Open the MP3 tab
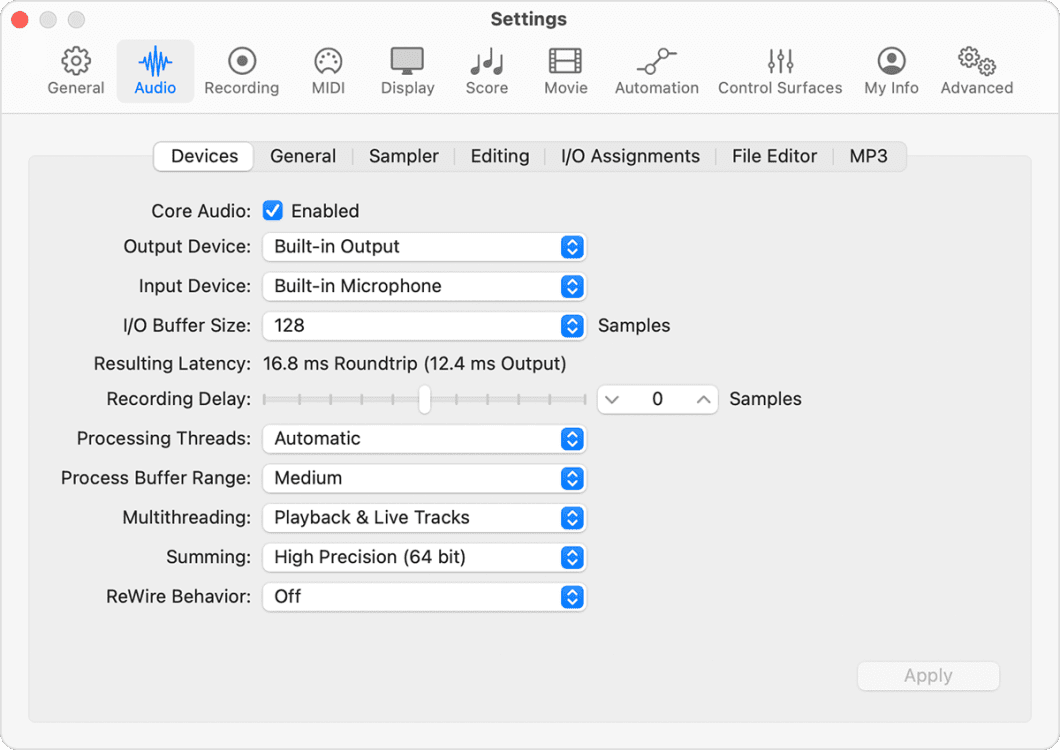This screenshot has height=750, width=1060. click(x=869, y=156)
